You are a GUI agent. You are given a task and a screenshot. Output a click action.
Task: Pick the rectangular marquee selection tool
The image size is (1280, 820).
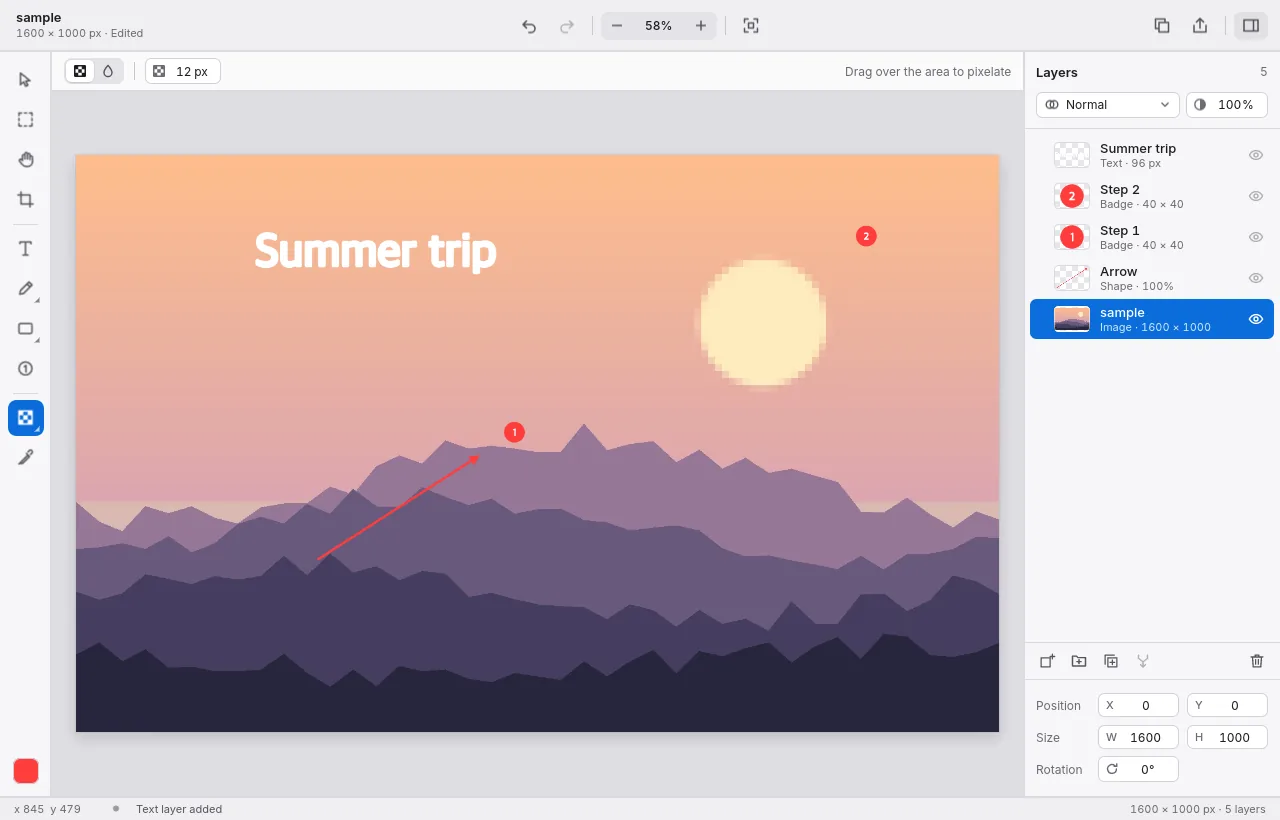coord(26,120)
